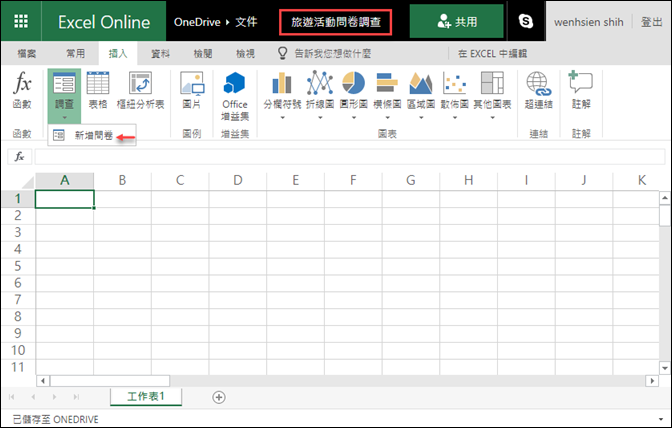672x428 pixels.
Task: Click the Share (共用) button
Action: point(456,21)
